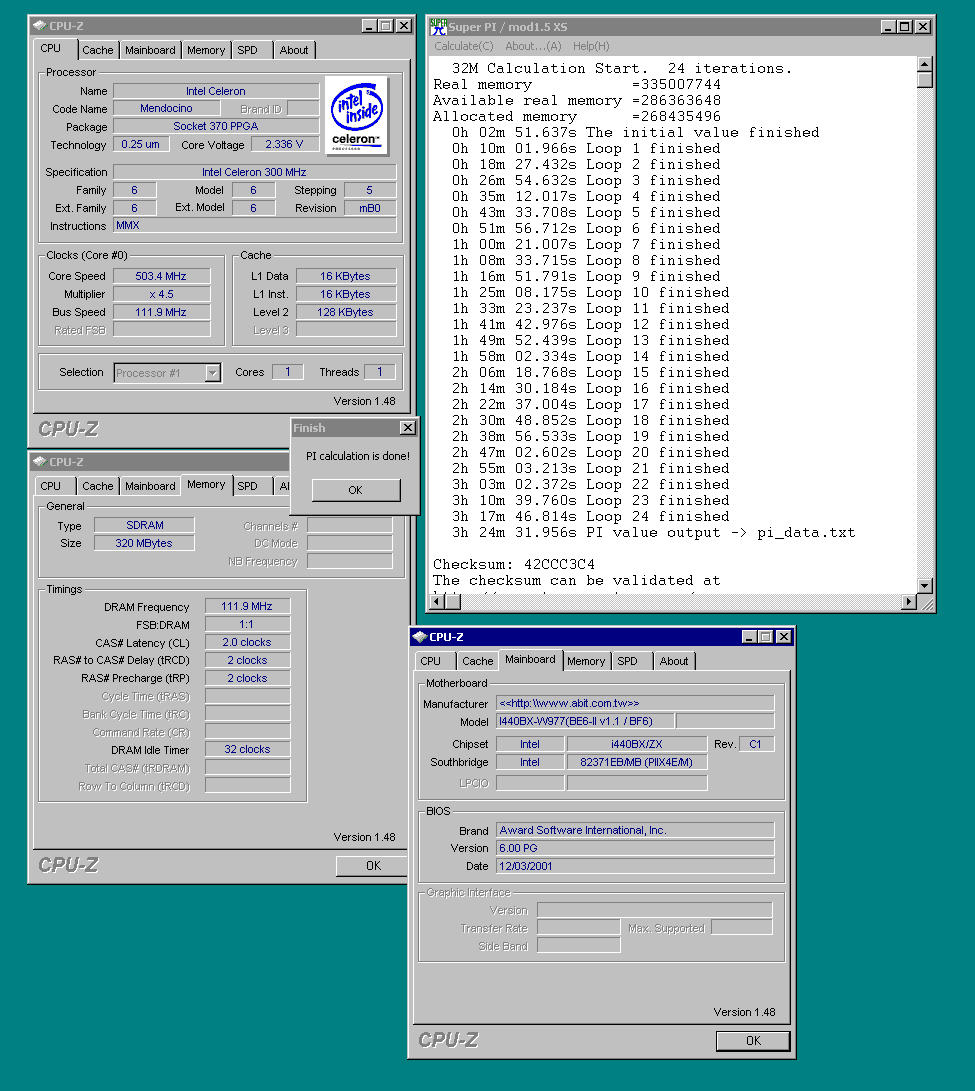Click the Level 2 cache 128 KBytes field
This screenshot has height=1091, width=975.
pyautogui.click(x=346, y=312)
